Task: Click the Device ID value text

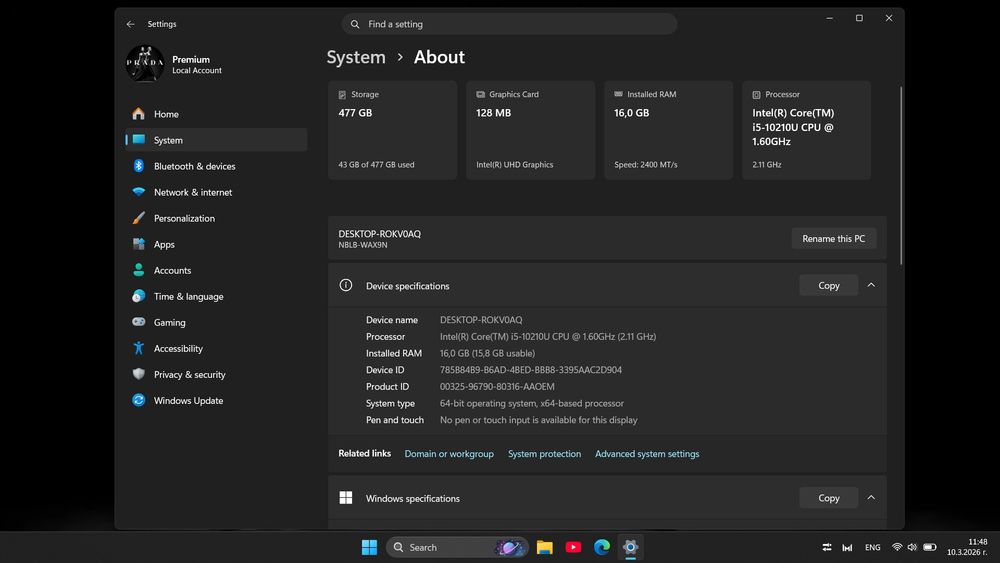Action: click(531, 370)
